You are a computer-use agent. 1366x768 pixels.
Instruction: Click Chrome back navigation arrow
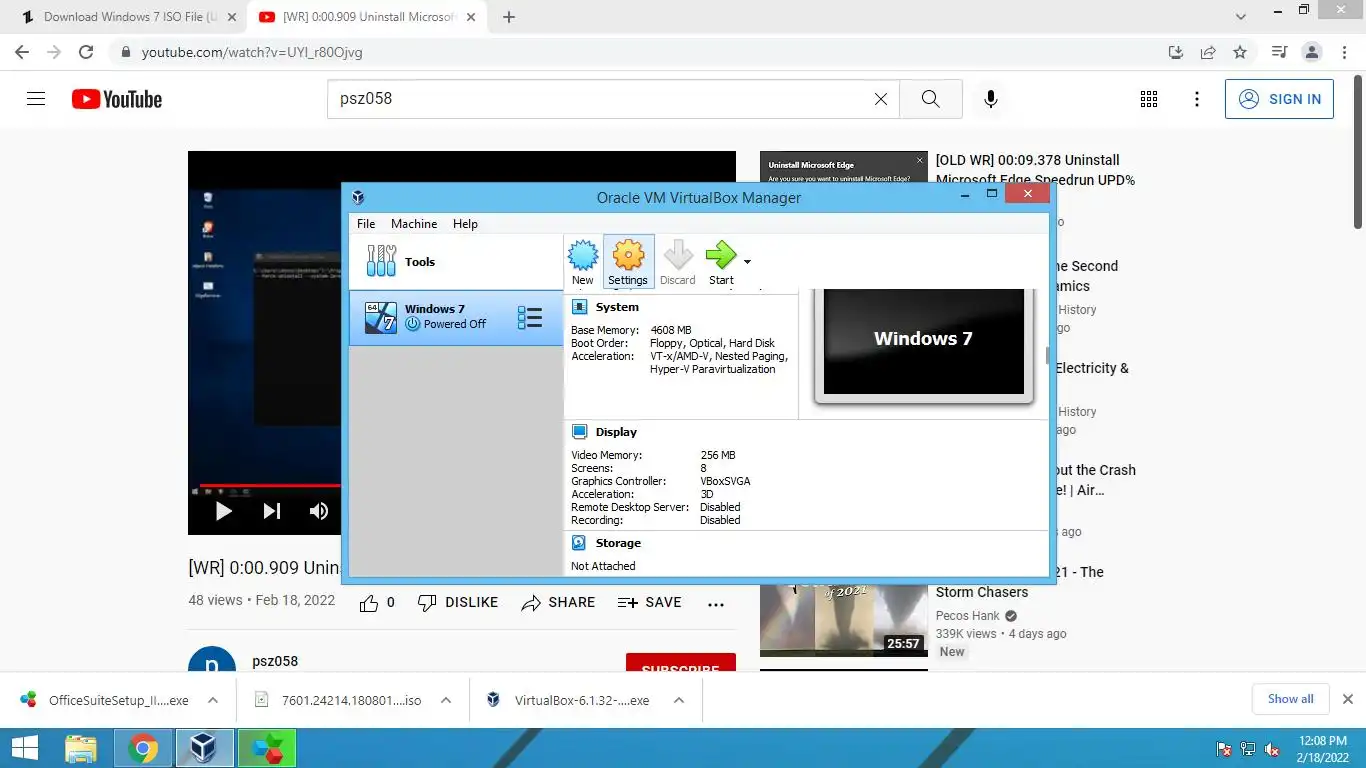22,52
